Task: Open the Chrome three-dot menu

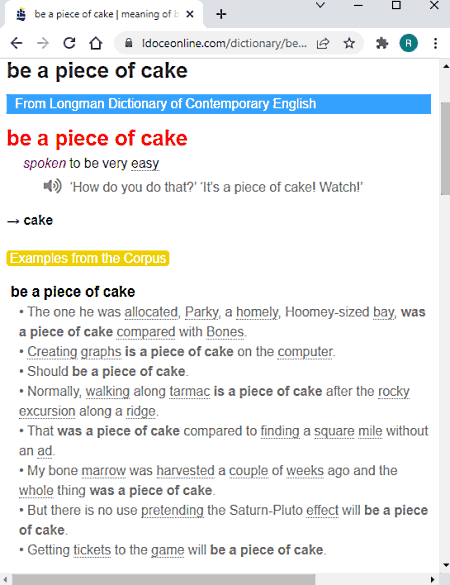Action: [435, 44]
